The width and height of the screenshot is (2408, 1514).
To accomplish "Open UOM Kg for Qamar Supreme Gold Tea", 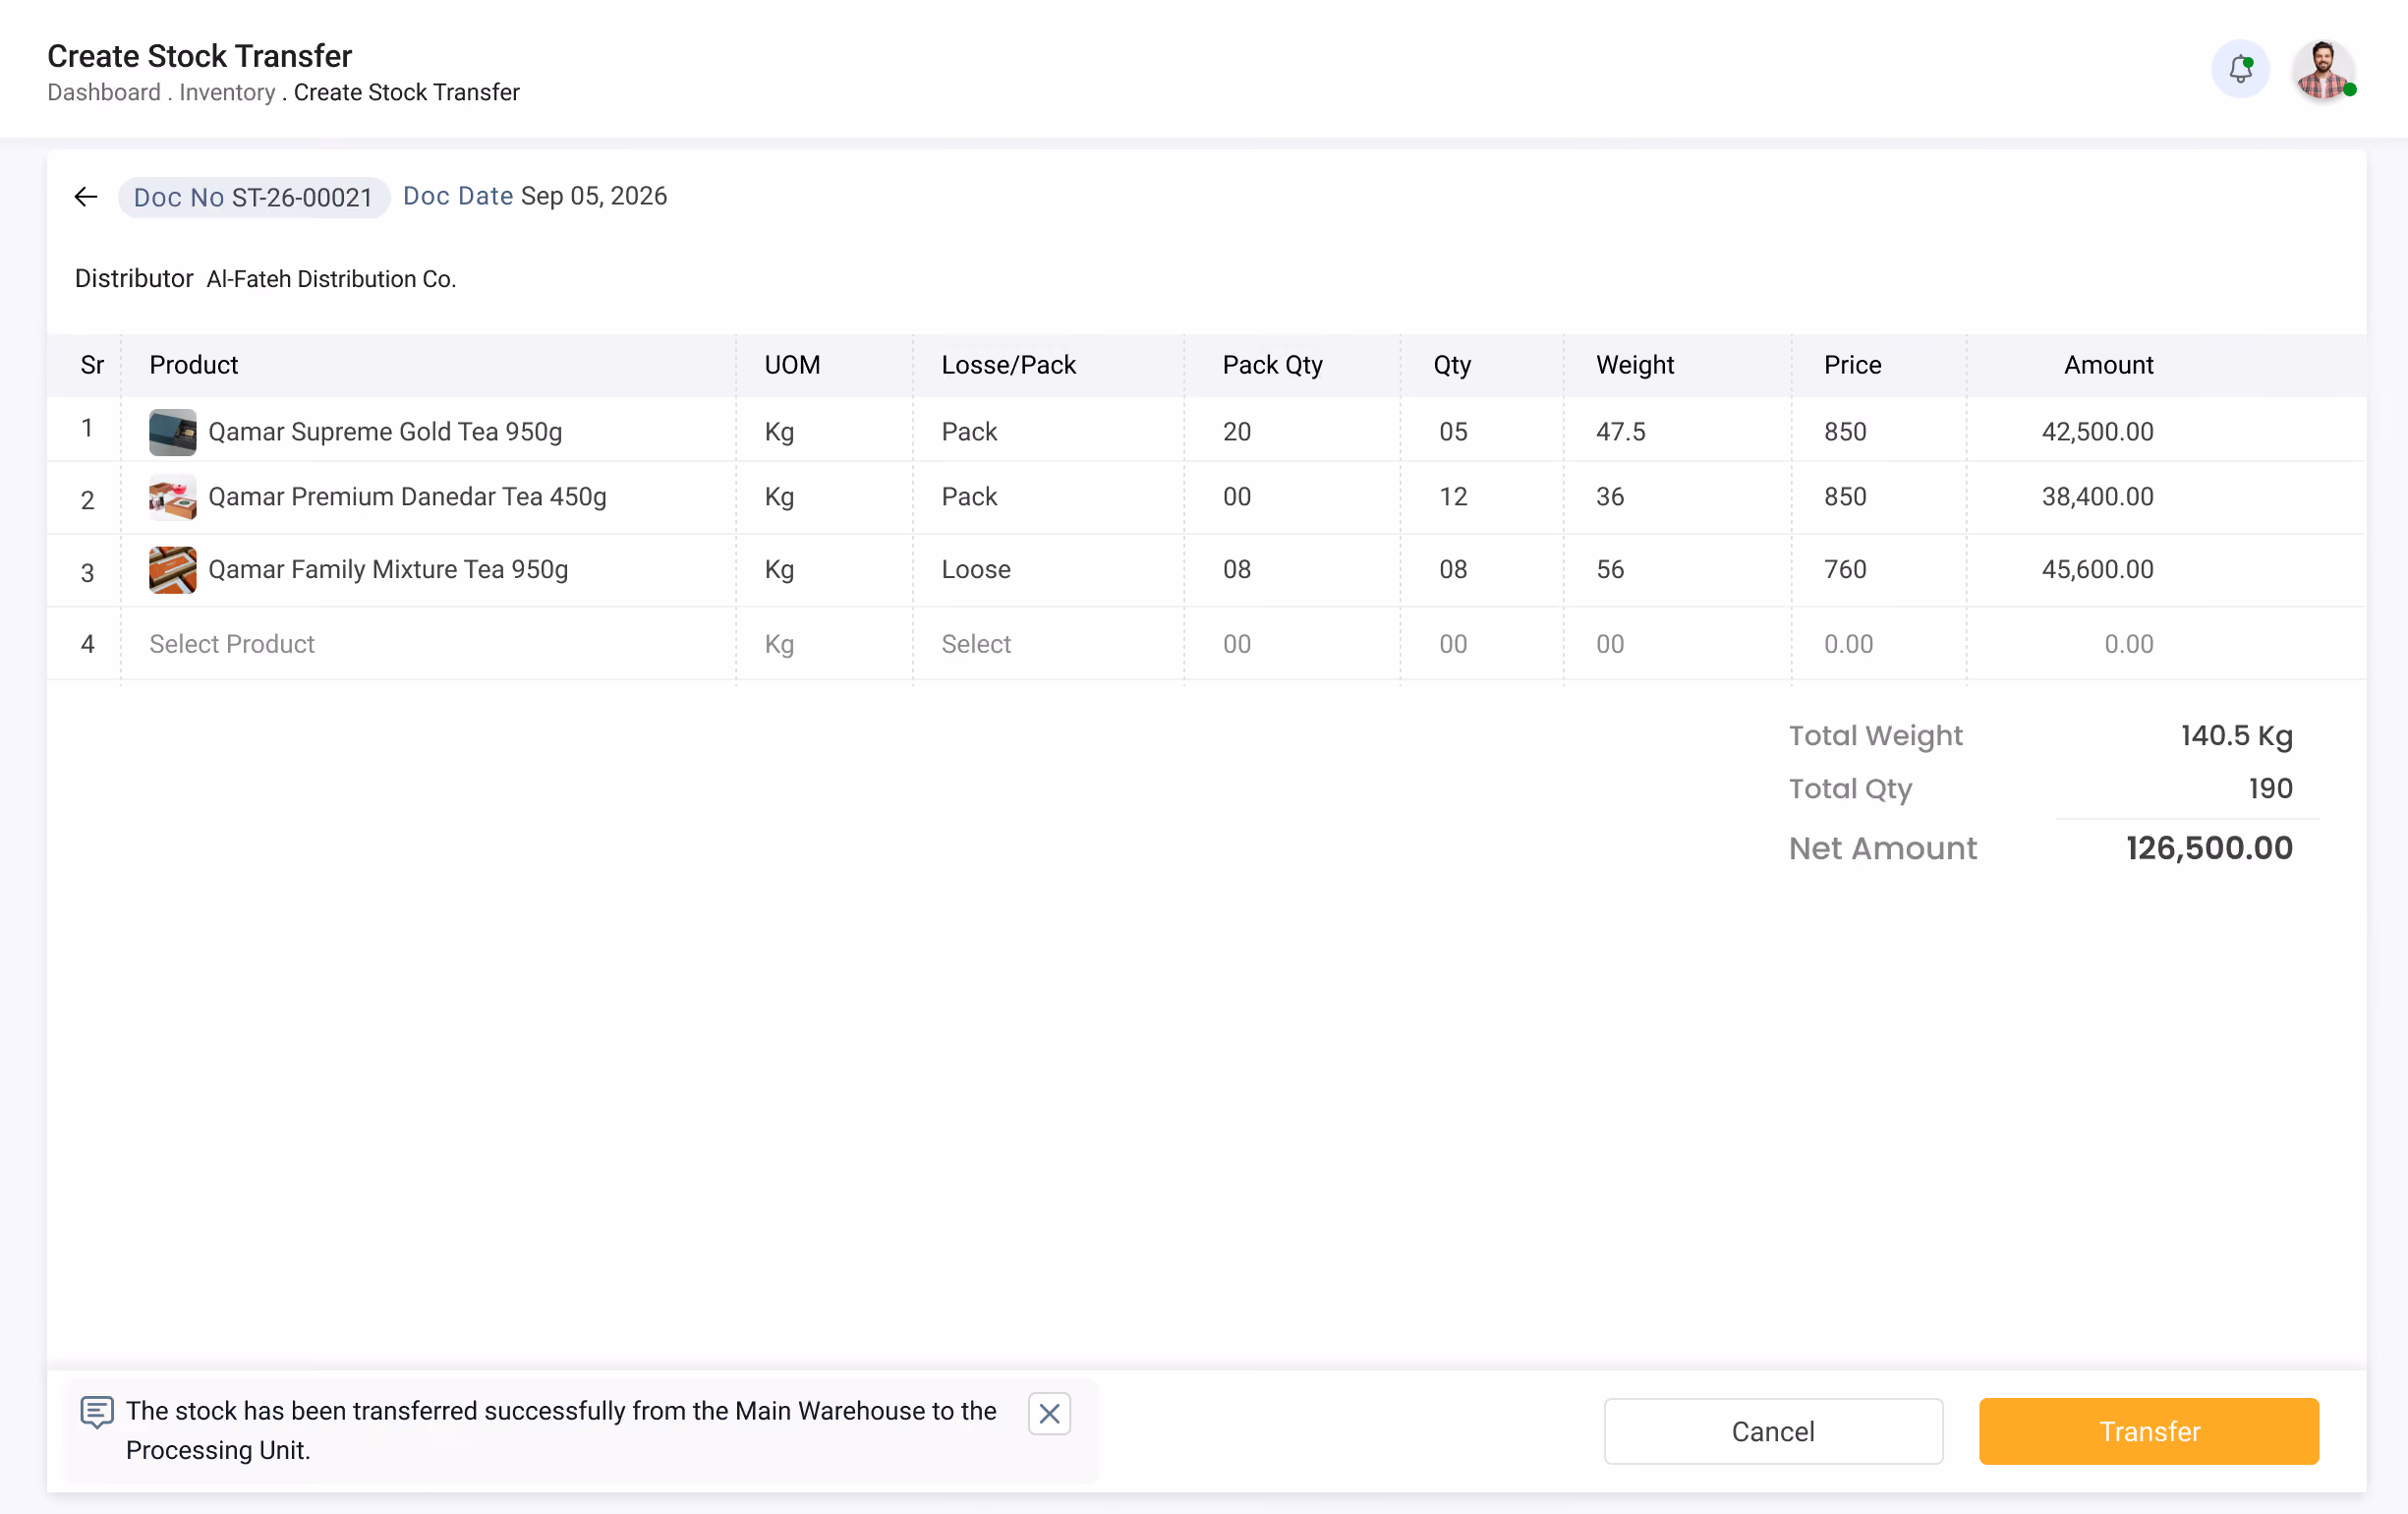I will [779, 432].
